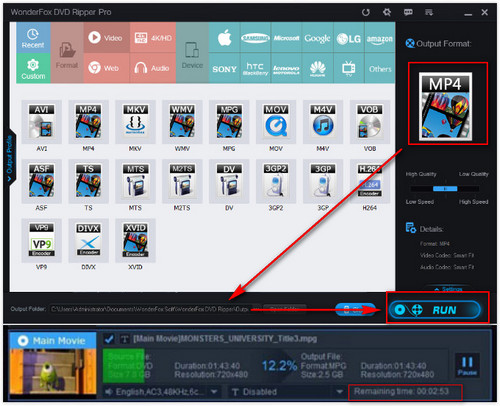Adjust the quality versus speed slider
This screenshot has width=500, height=406.
pos(445,189)
